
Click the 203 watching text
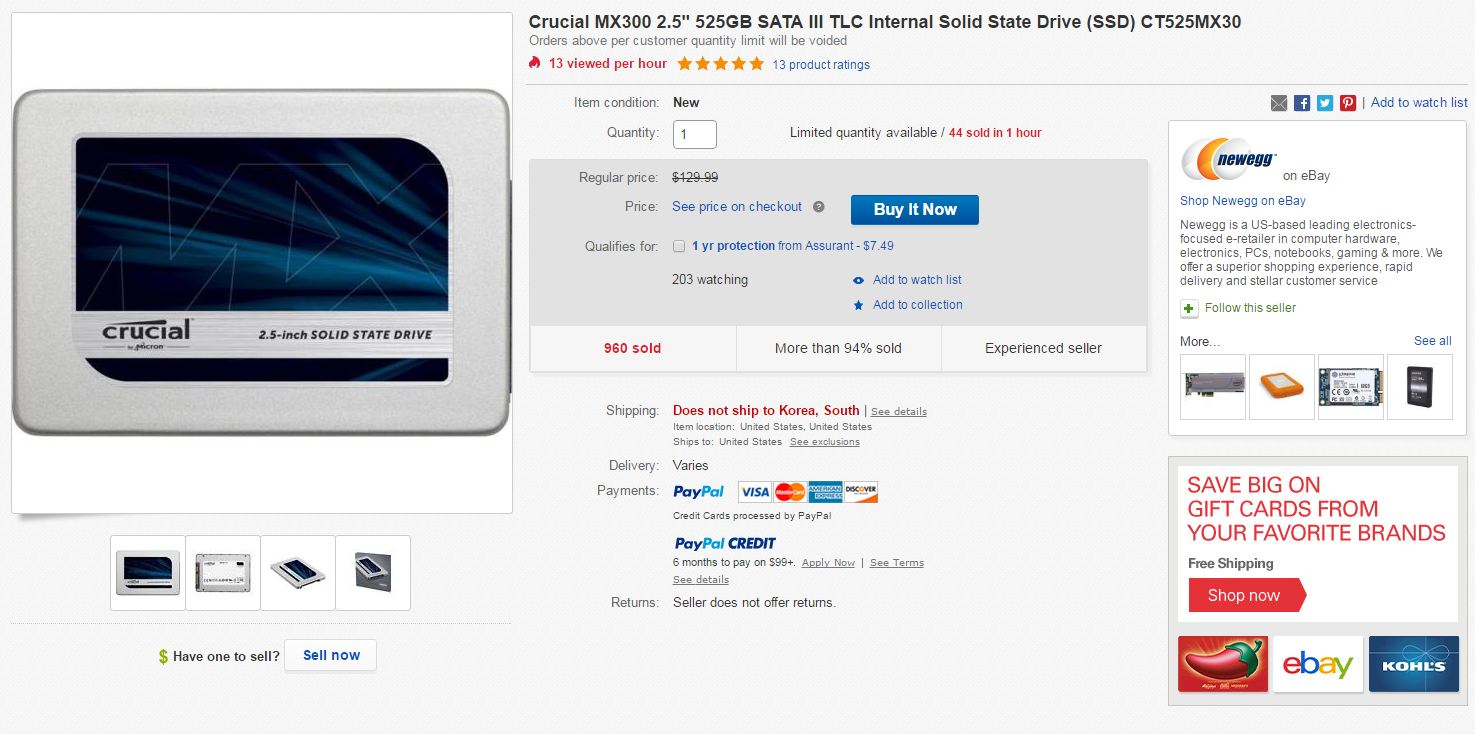[710, 280]
